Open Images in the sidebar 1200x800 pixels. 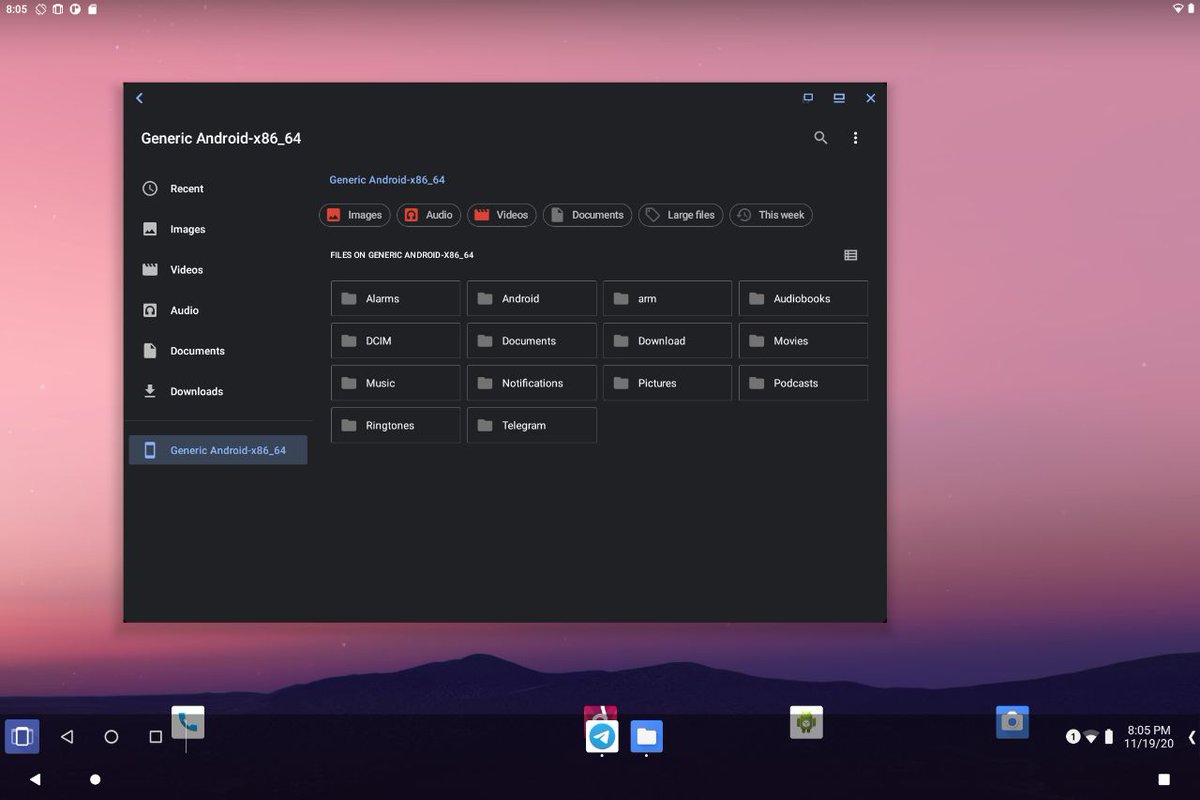[218, 229]
